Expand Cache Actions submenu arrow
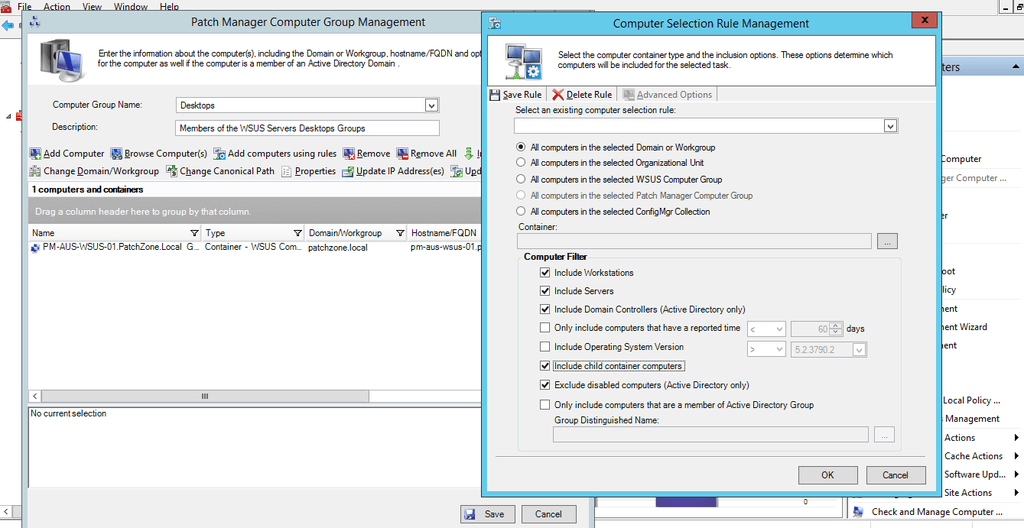Viewport: 1024px width, 528px height. click(1017, 456)
